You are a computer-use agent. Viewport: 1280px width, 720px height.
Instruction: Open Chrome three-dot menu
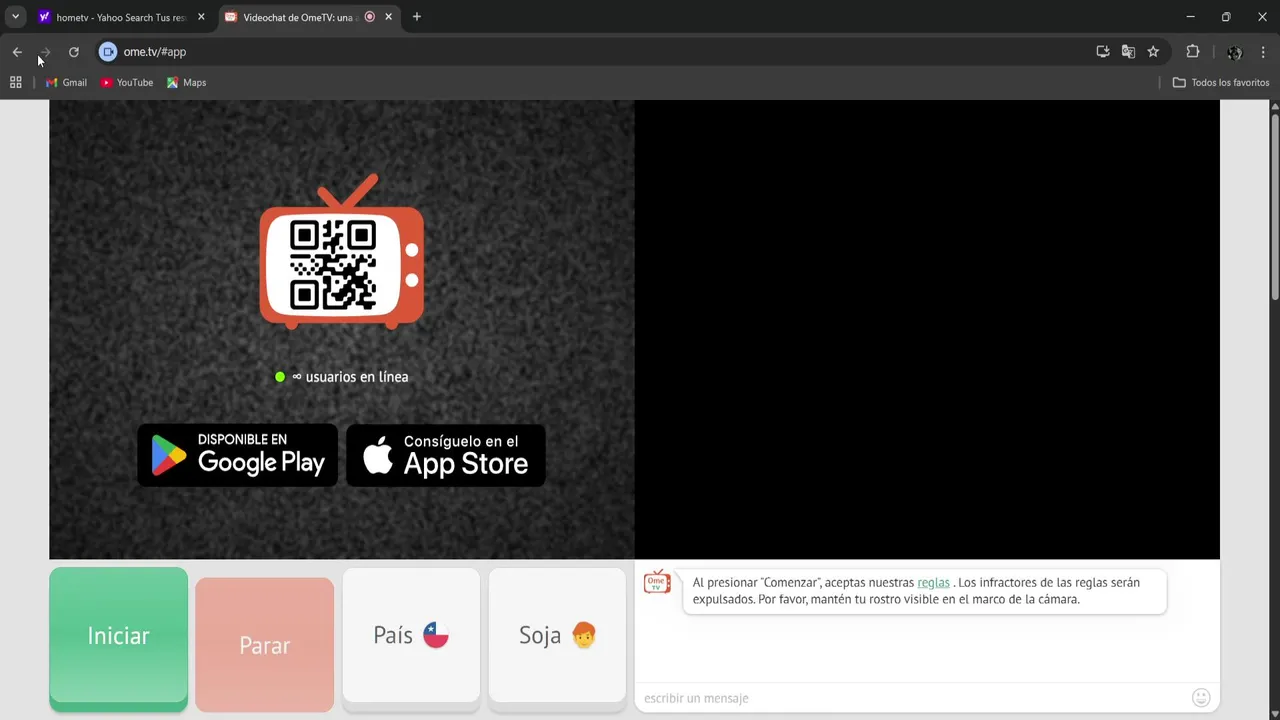coord(1263,52)
